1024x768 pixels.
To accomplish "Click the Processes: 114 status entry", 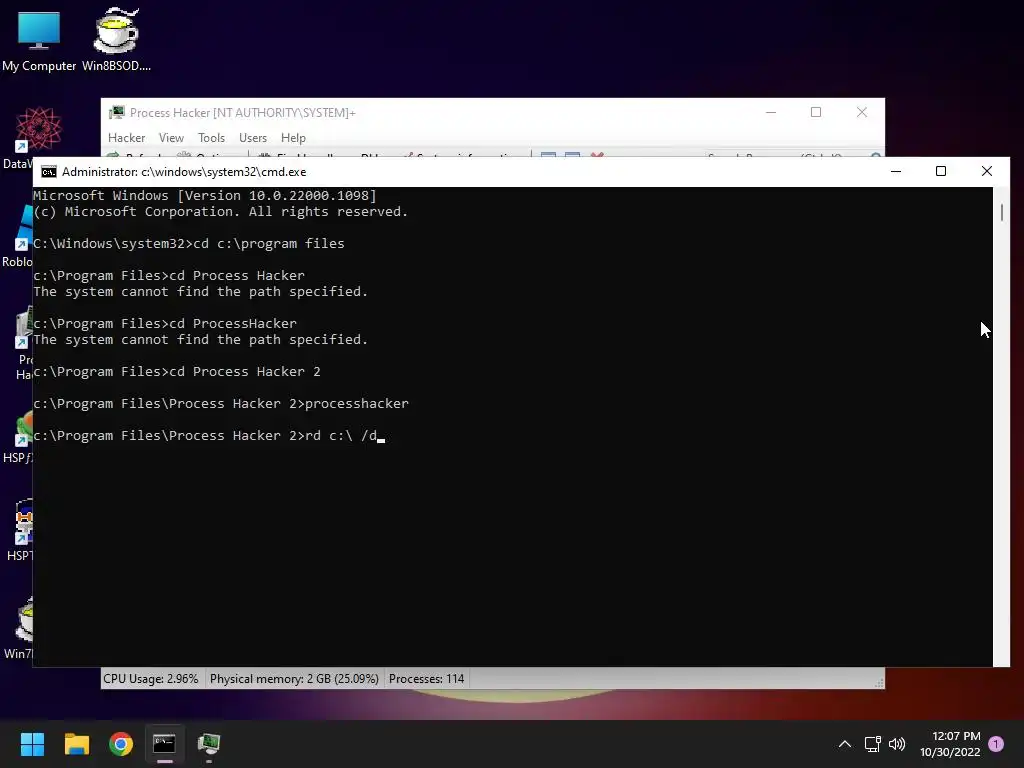I will click(x=426, y=679).
